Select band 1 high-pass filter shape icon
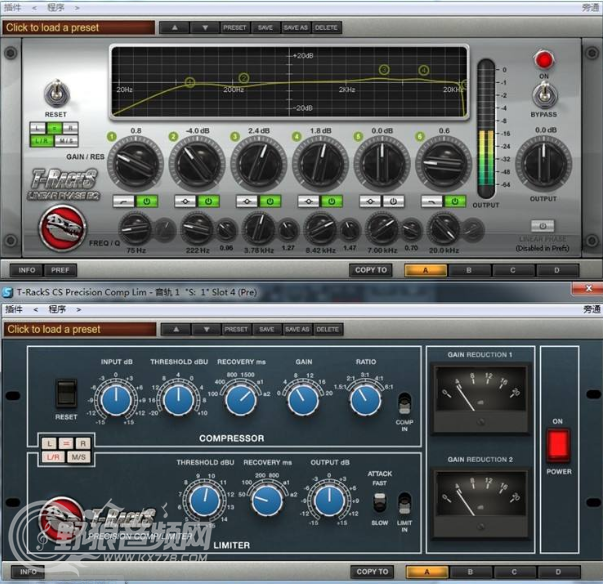The height and width of the screenshot is (584, 603). [123, 201]
